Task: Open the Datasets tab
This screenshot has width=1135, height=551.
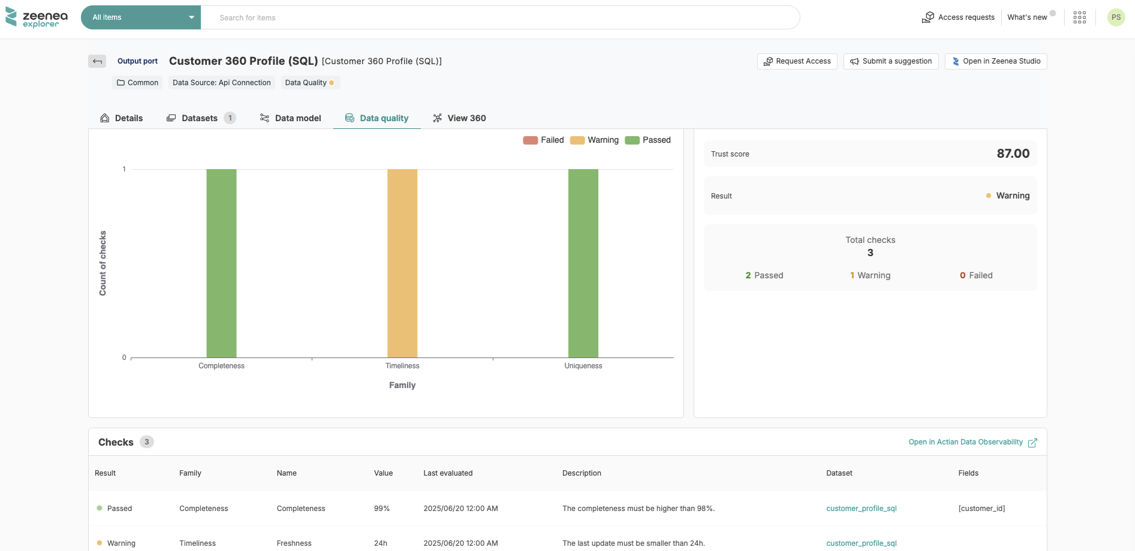Action: 199,118
